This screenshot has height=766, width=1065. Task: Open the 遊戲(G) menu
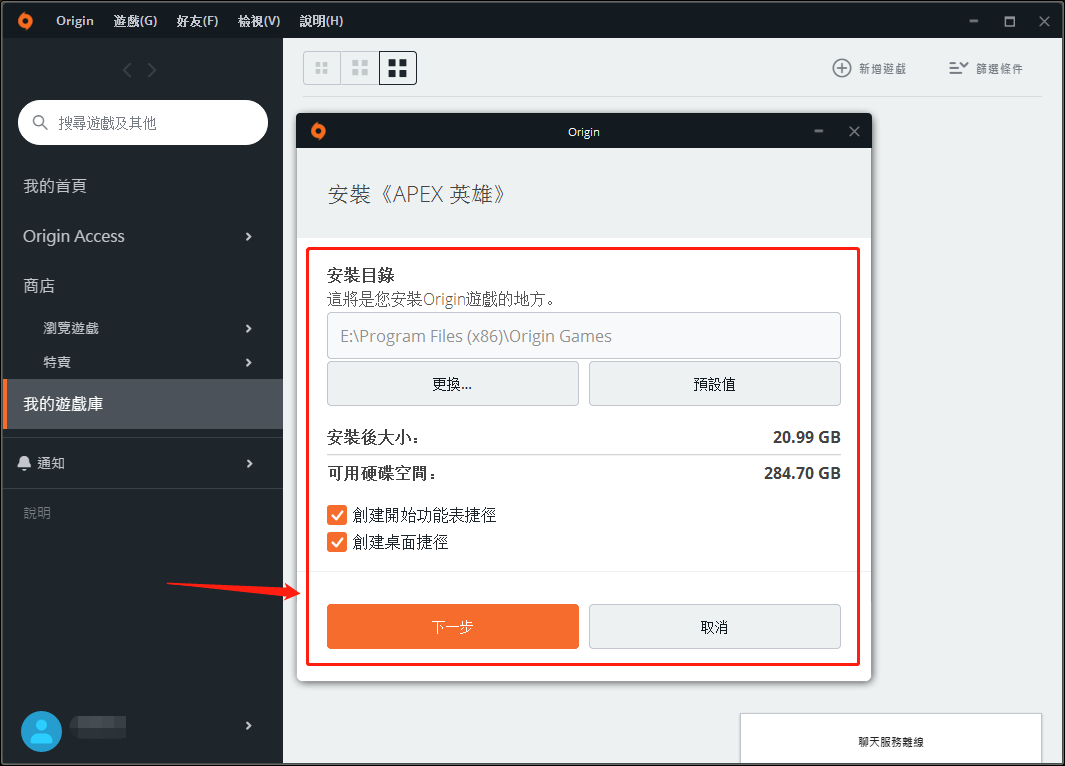click(135, 21)
